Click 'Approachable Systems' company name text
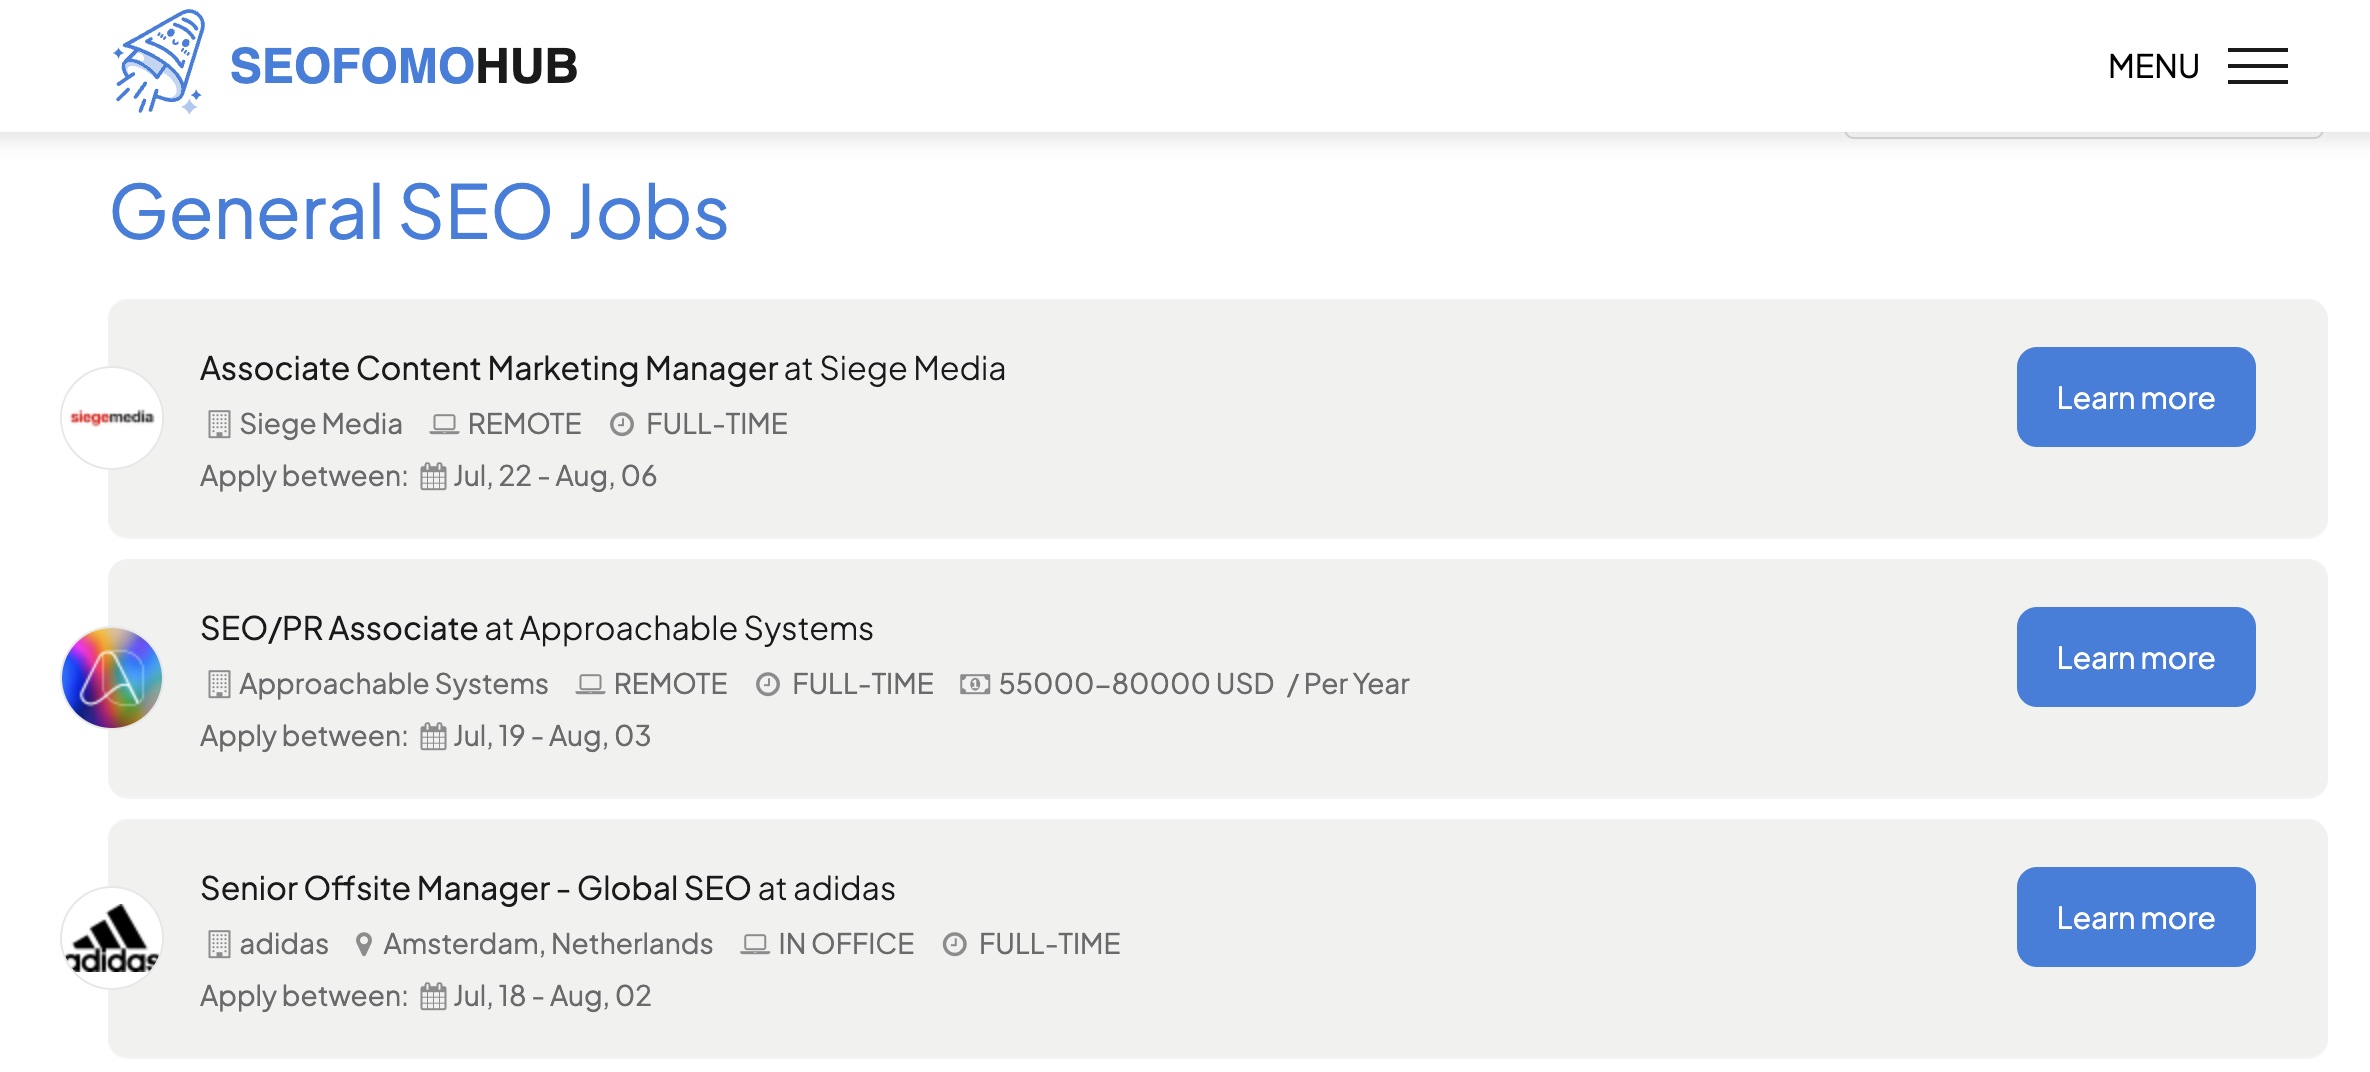This screenshot has width=2370, height=1072. 394,684
